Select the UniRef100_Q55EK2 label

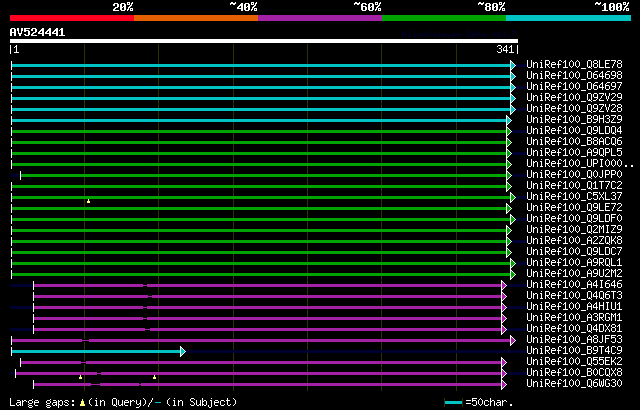574,362
